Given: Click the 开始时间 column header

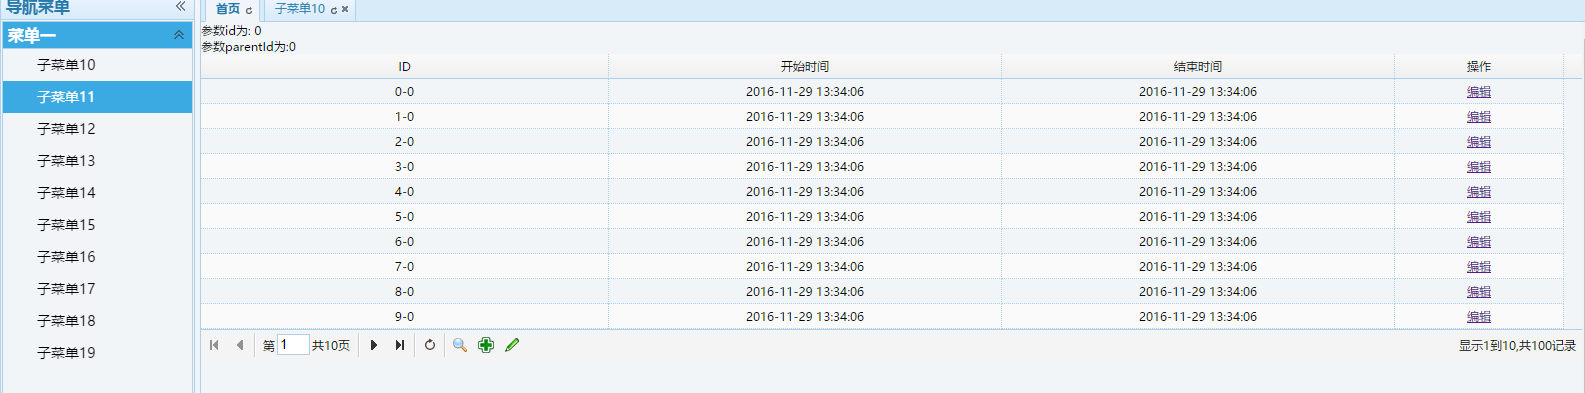Looking at the screenshot, I should click(x=805, y=67).
